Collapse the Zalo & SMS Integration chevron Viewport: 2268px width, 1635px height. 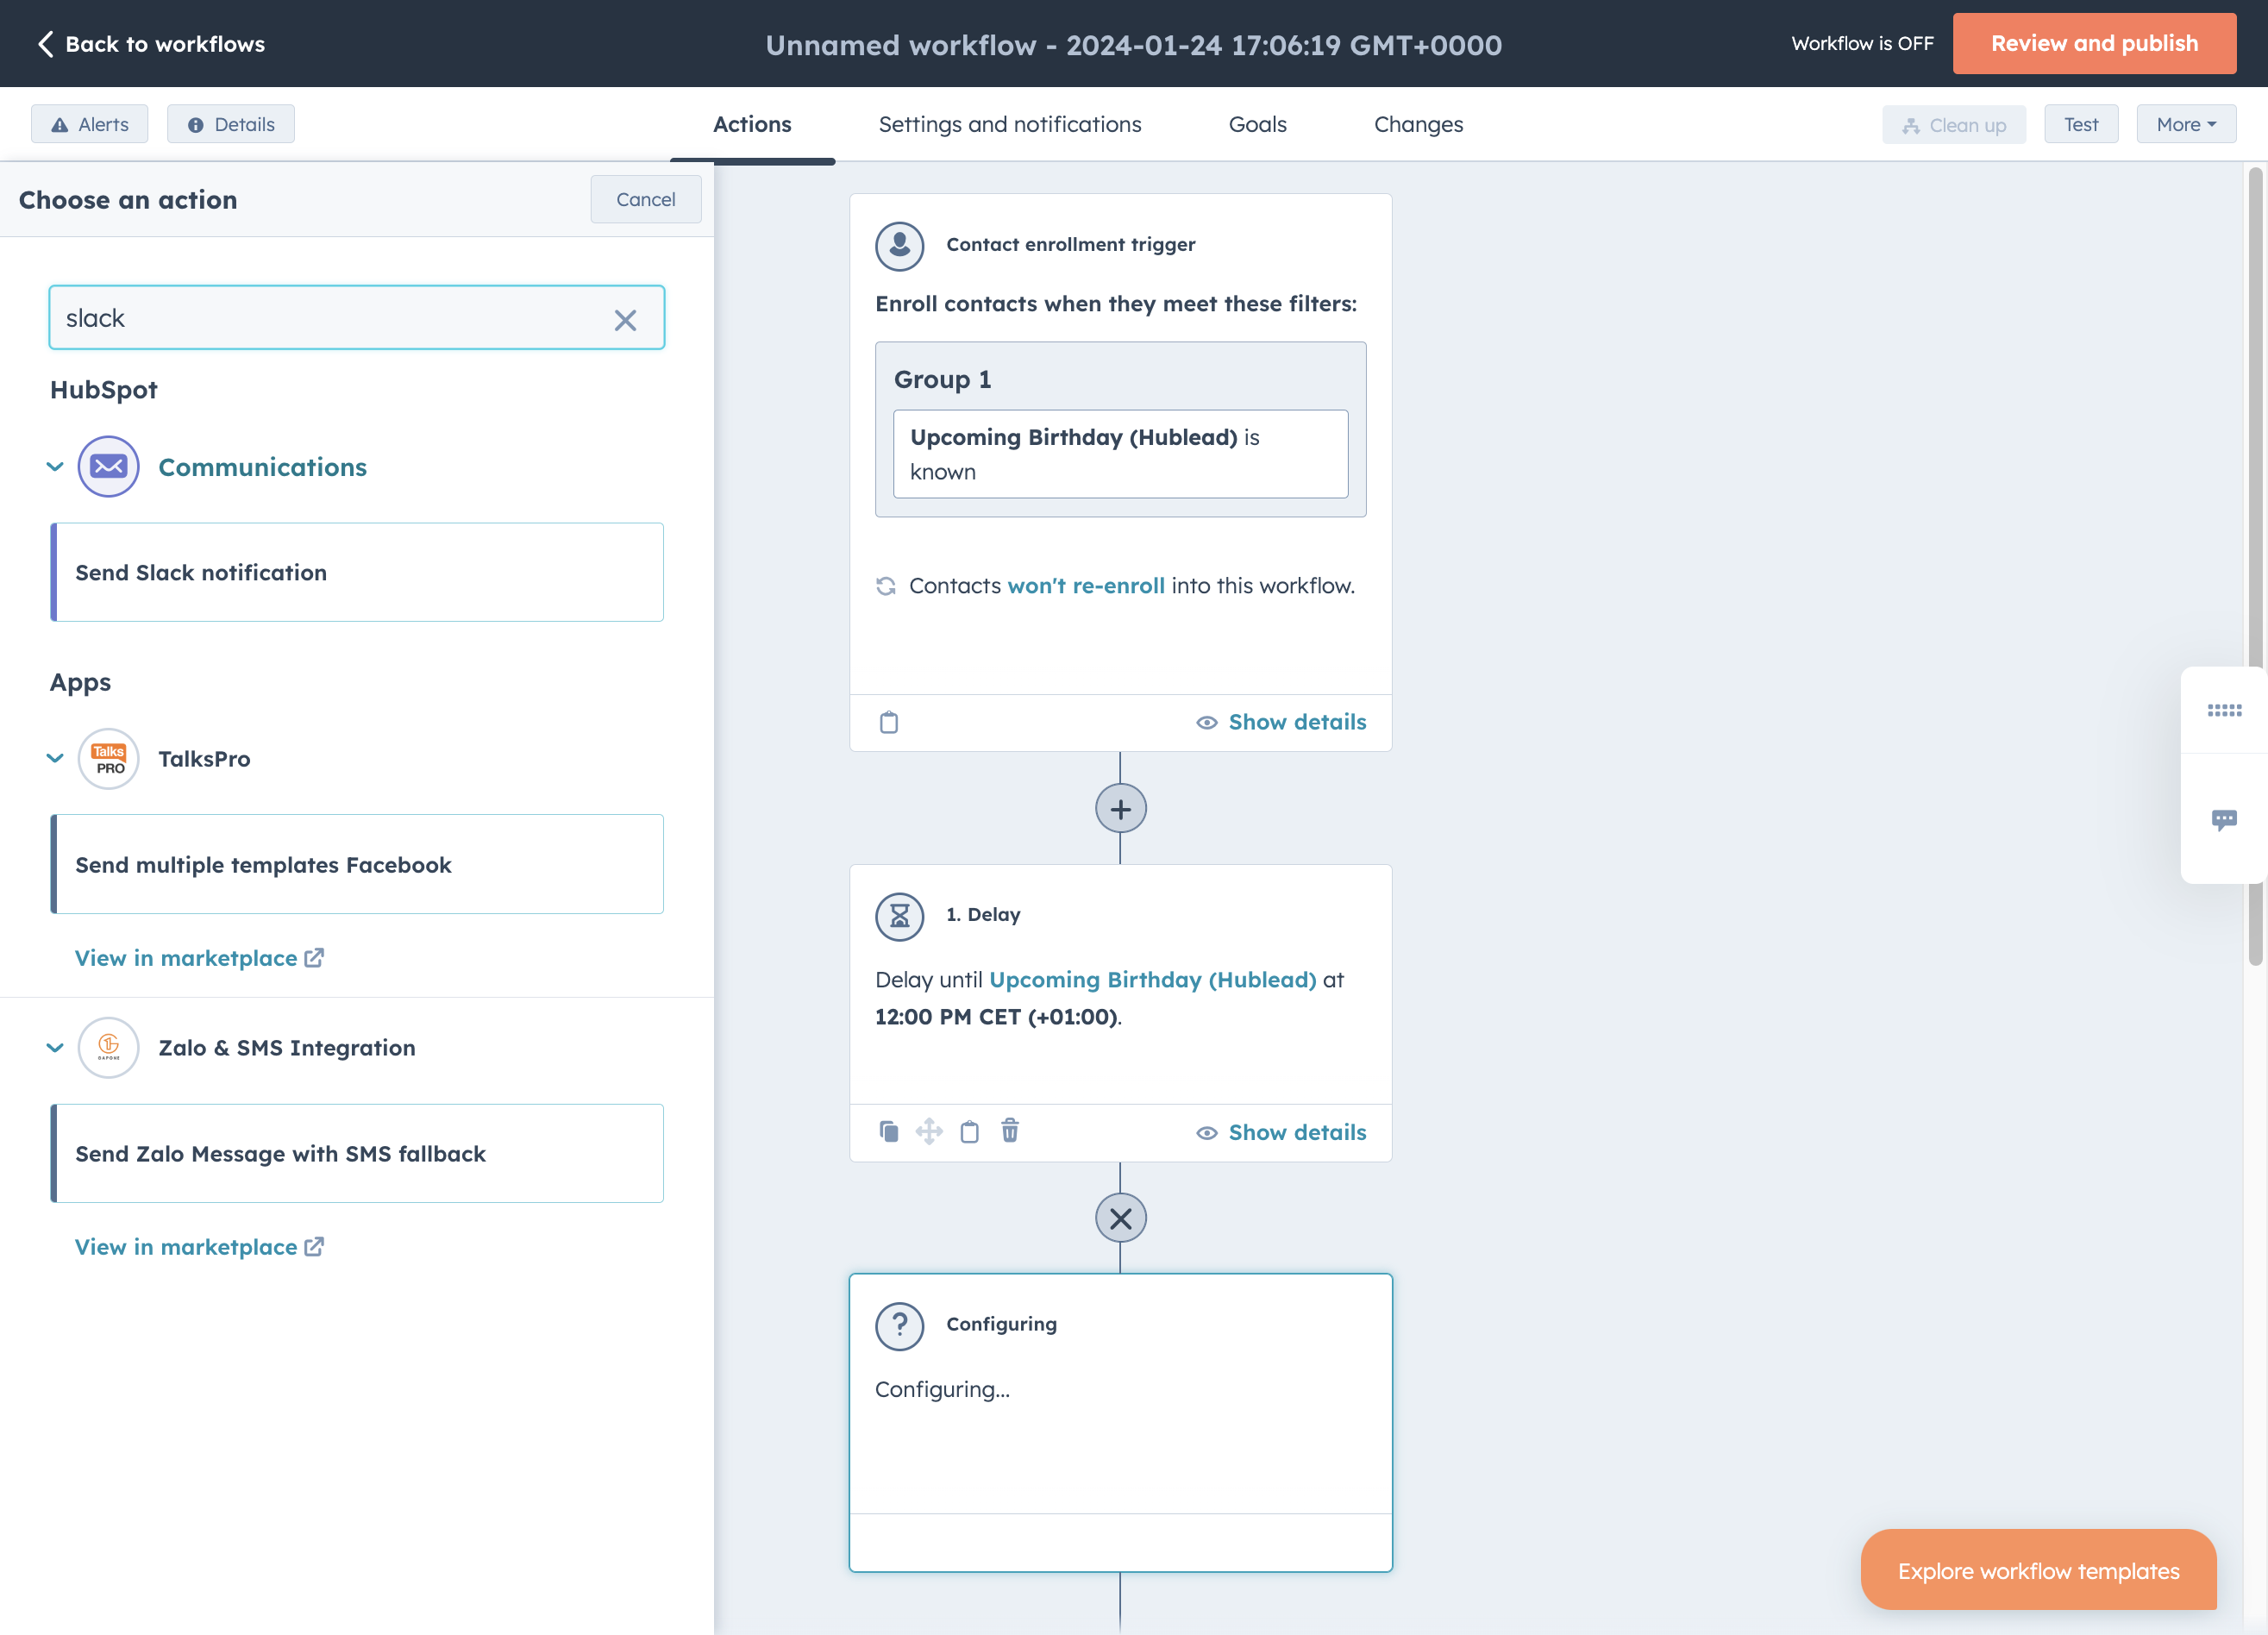click(55, 1047)
